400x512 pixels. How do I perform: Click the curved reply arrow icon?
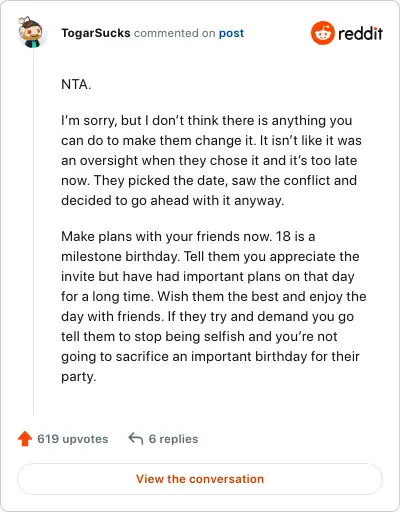pyautogui.click(x=136, y=439)
